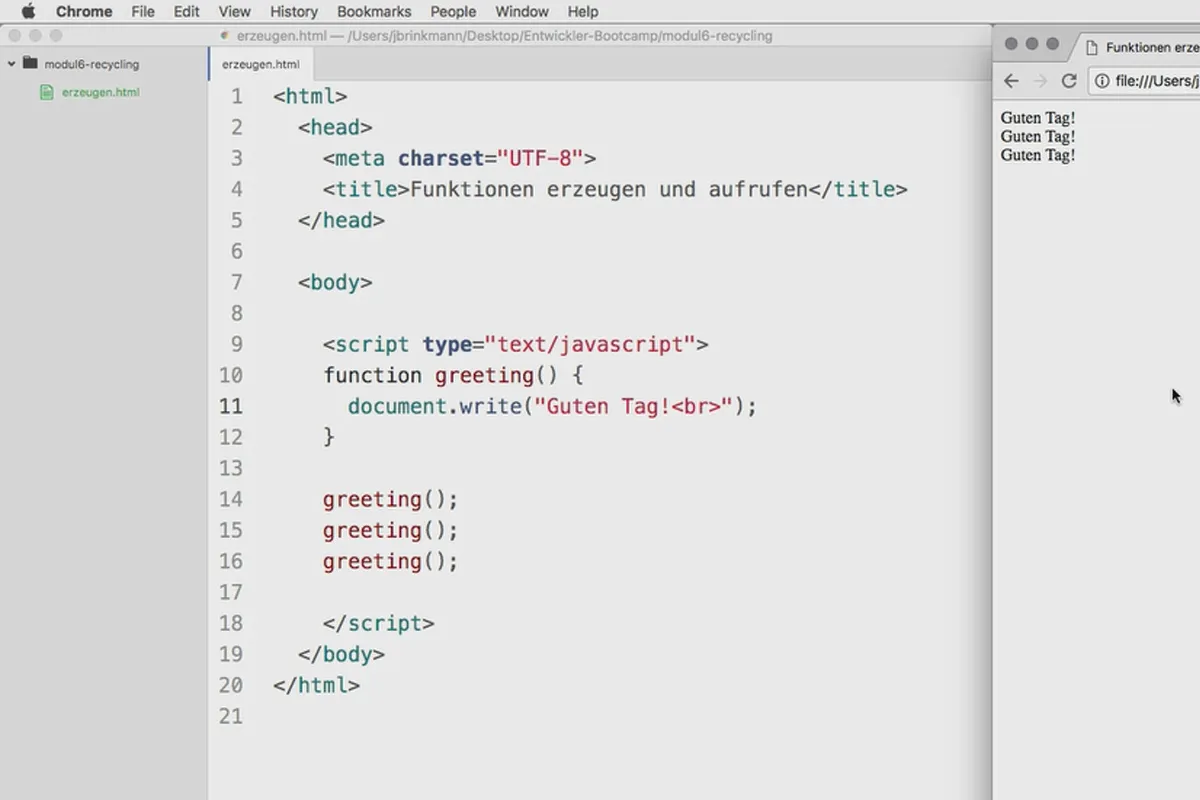The image size is (1200, 800).
Task: Open the People menu
Action: tap(453, 12)
